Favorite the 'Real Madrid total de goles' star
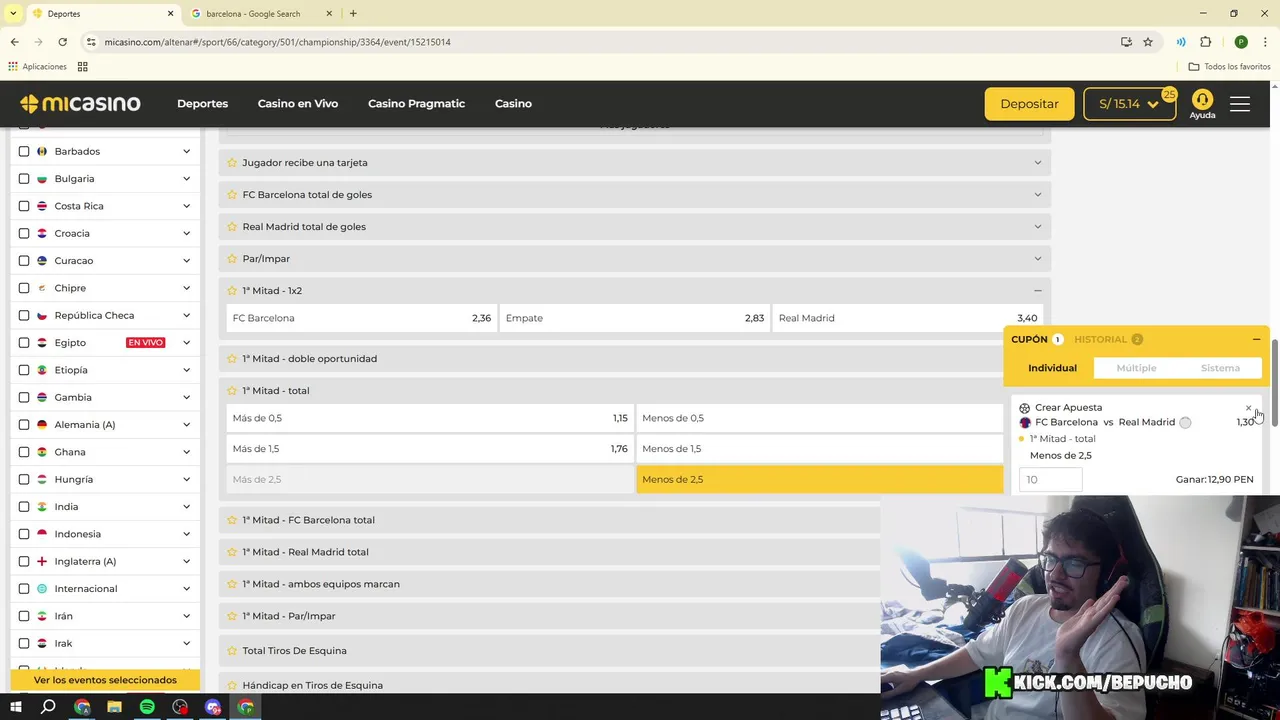 pyautogui.click(x=232, y=226)
